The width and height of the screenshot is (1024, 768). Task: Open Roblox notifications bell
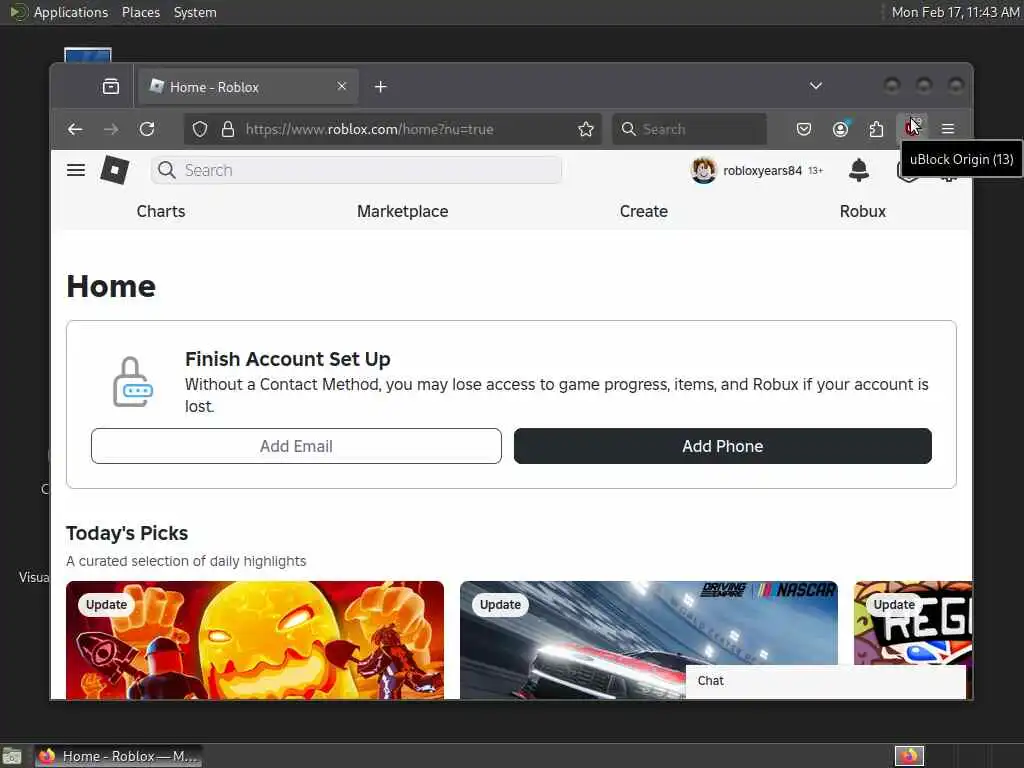point(859,170)
